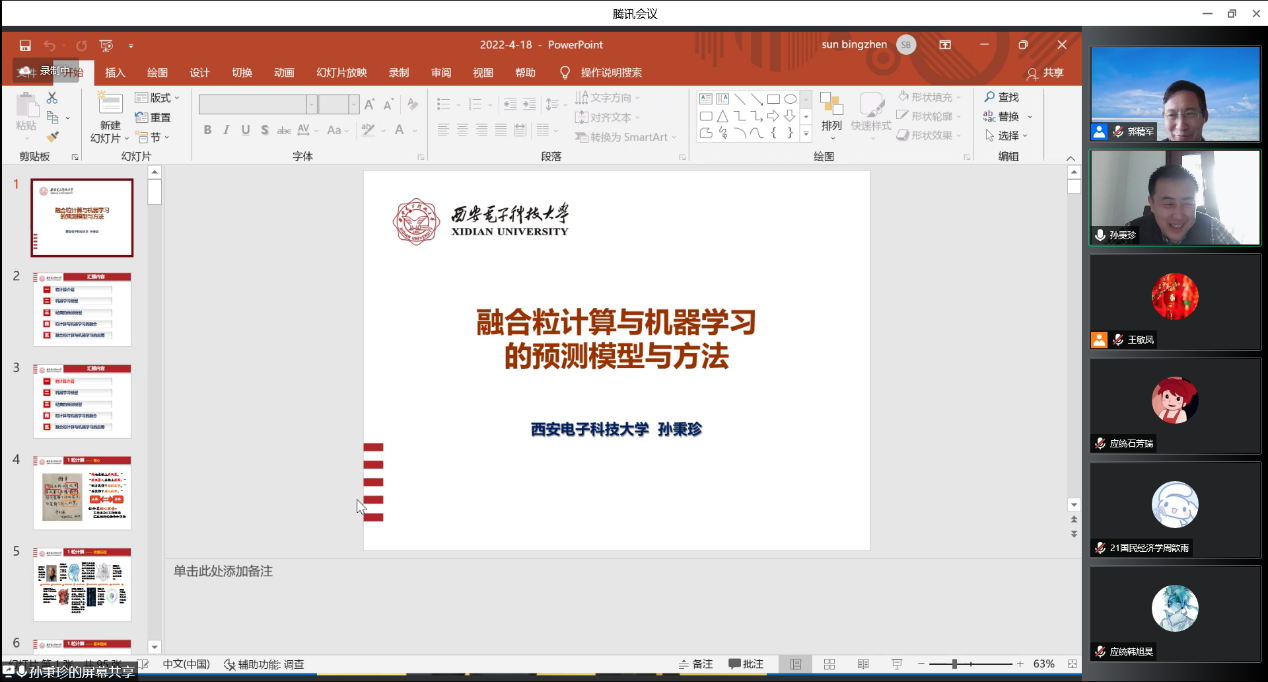Fit slide to current window icon
1268x682 pixels.
pyautogui.click(x=1071, y=664)
